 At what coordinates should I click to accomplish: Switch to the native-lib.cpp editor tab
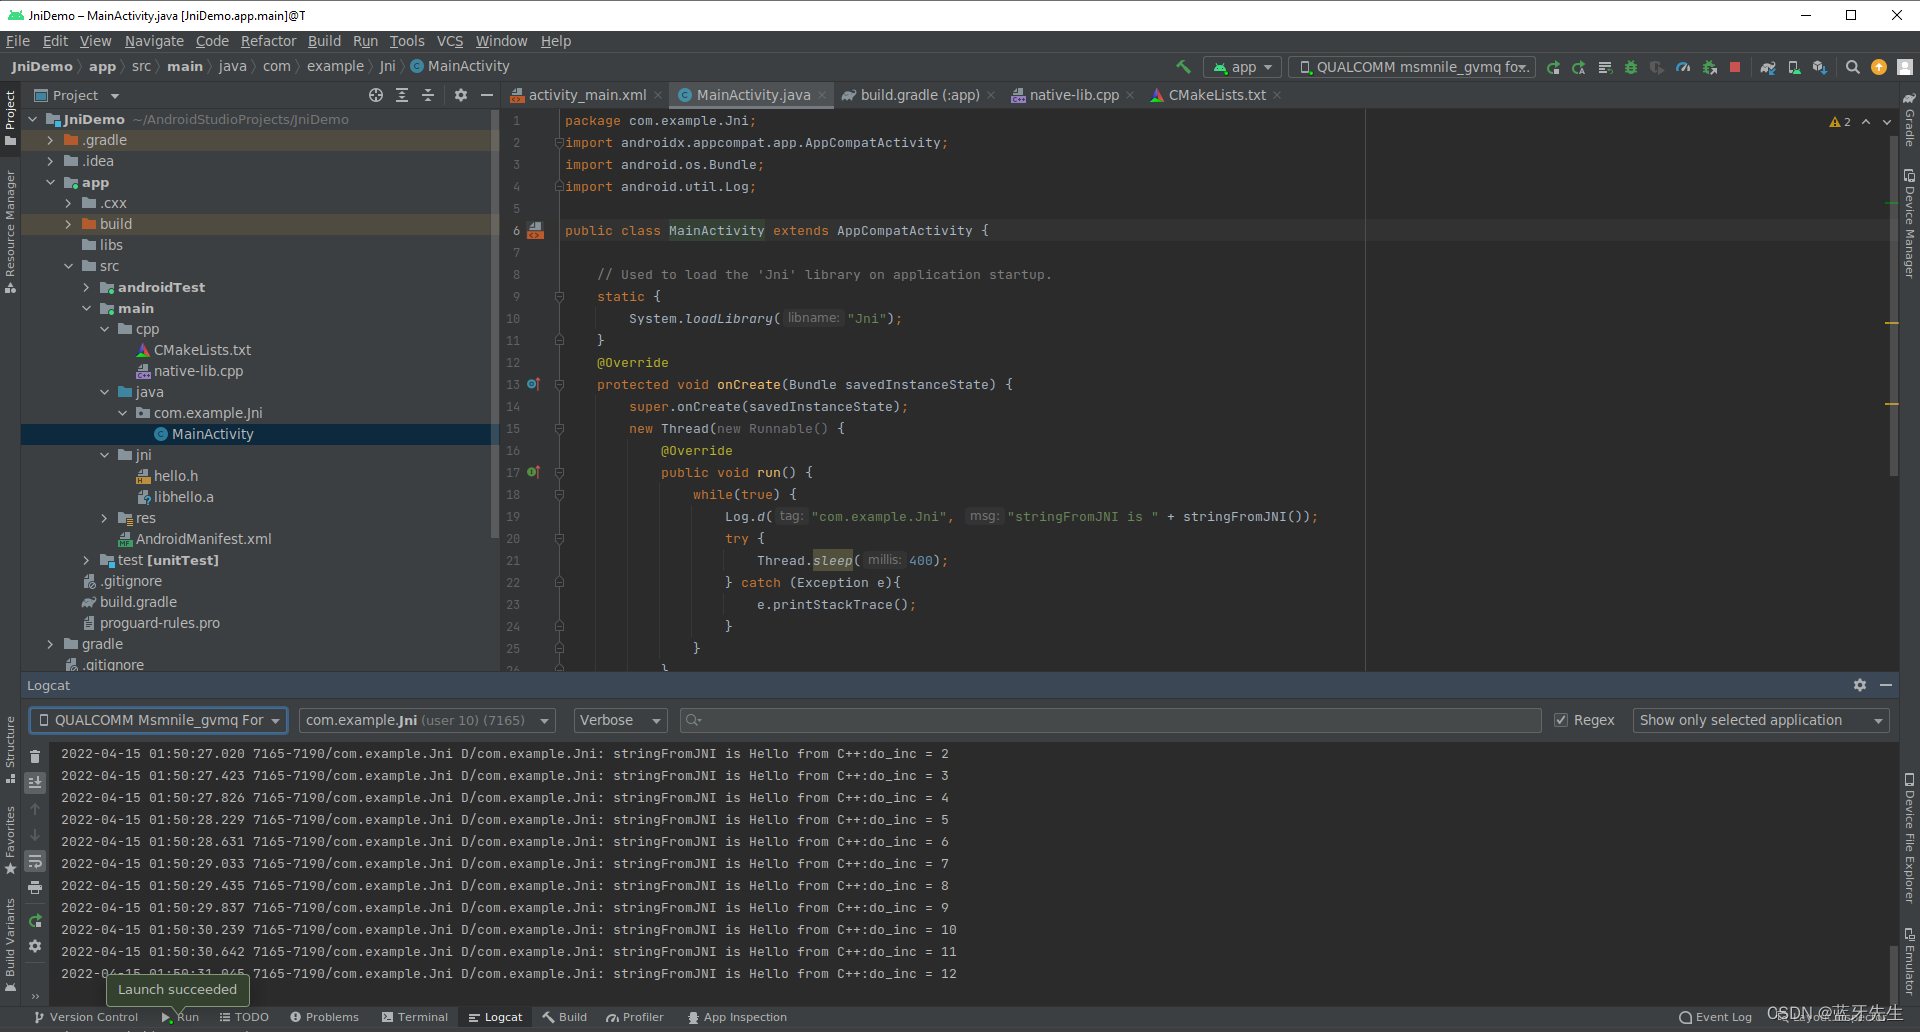1072,95
